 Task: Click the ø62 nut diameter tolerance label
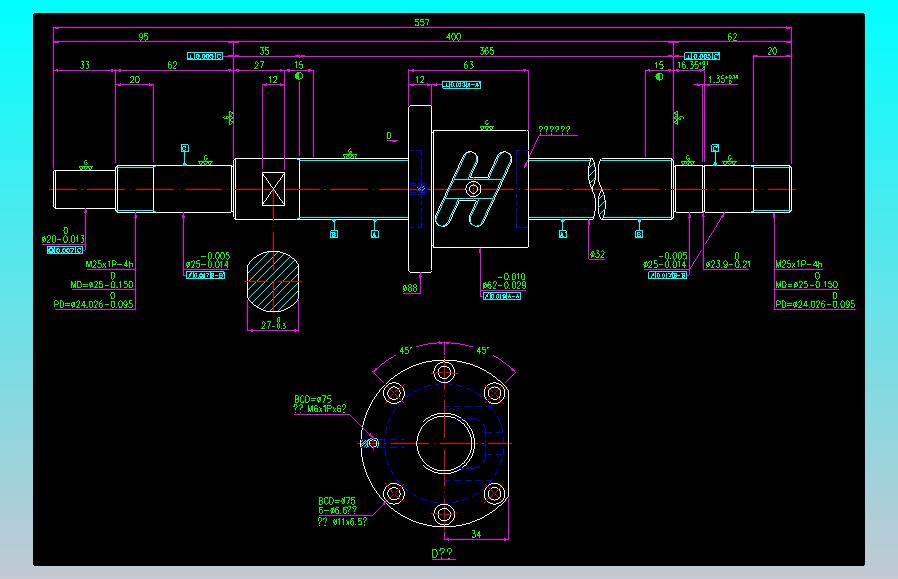[x=504, y=281]
